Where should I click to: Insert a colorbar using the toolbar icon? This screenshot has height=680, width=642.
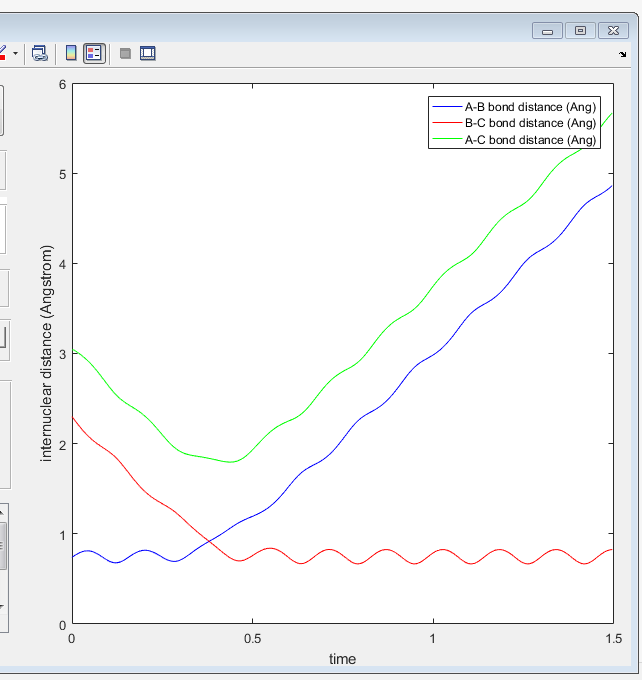point(71,53)
